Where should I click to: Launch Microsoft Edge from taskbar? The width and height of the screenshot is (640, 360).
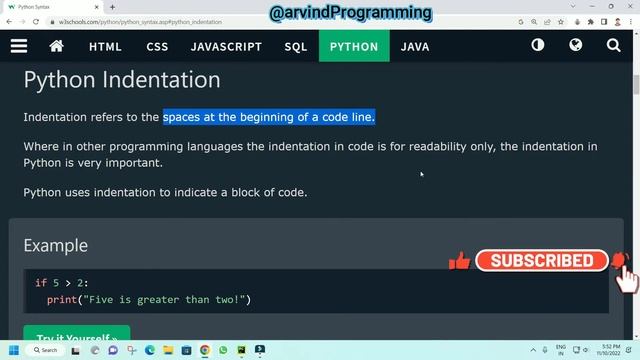point(150,350)
